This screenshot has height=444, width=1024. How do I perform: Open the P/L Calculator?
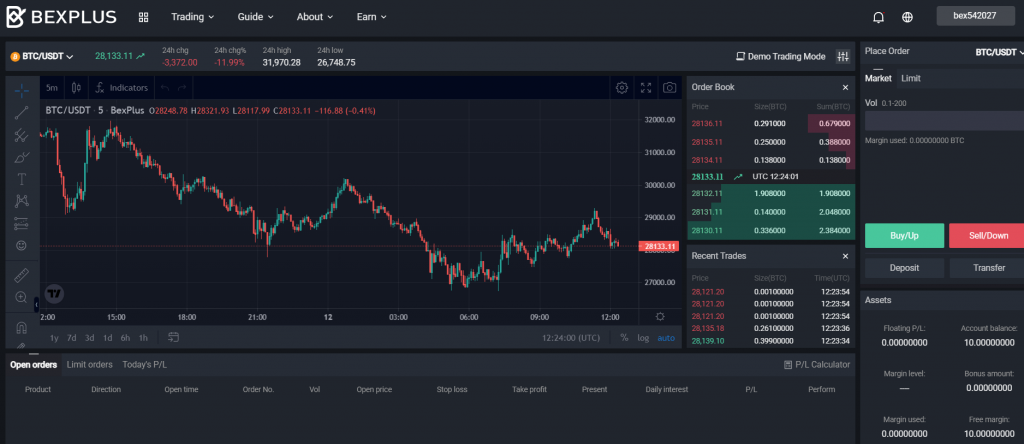tap(817, 364)
